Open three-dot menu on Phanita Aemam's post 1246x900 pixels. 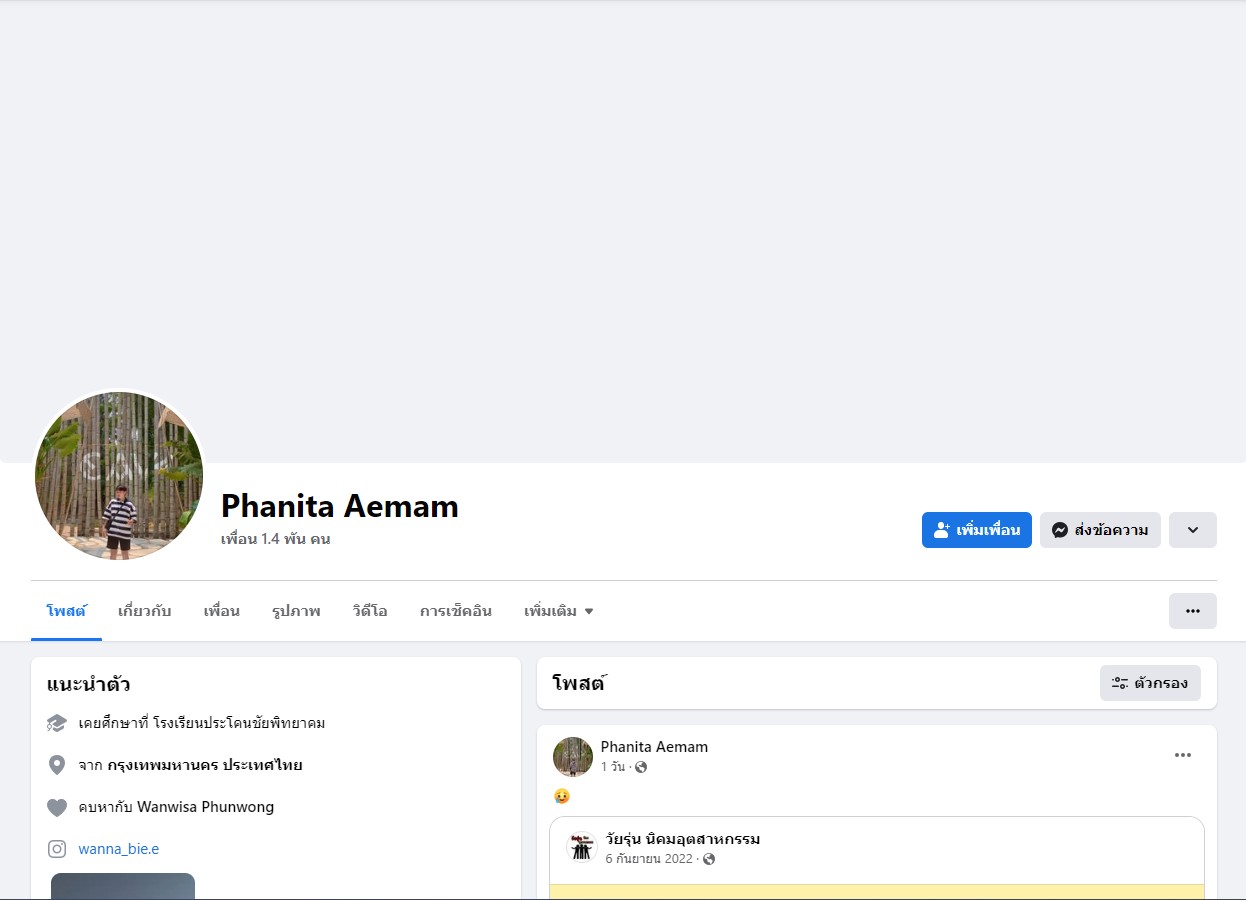(1183, 755)
